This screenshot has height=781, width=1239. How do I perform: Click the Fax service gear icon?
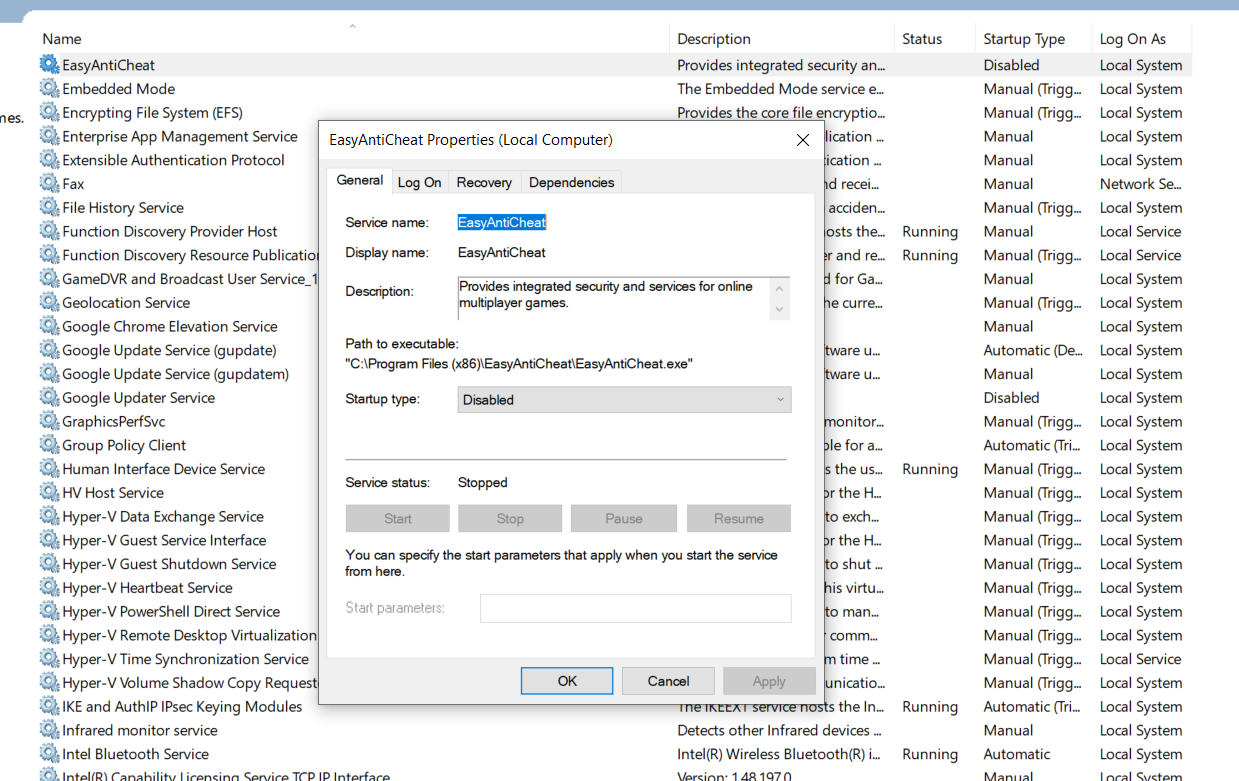pos(49,184)
